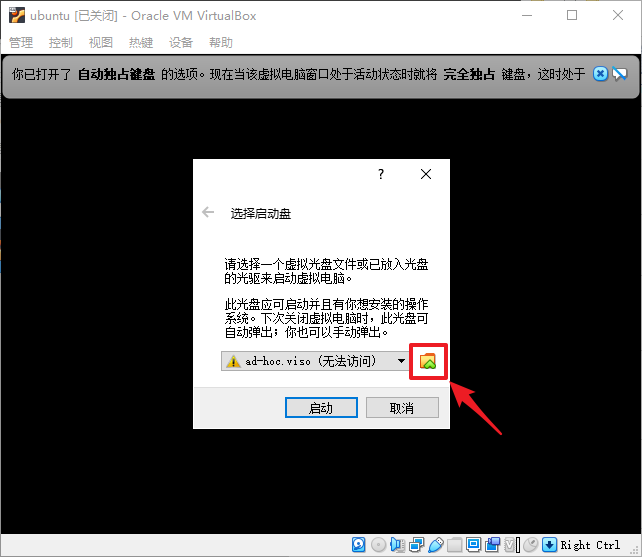
Task: Maximize the VirtualBox window
Action: (572, 16)
